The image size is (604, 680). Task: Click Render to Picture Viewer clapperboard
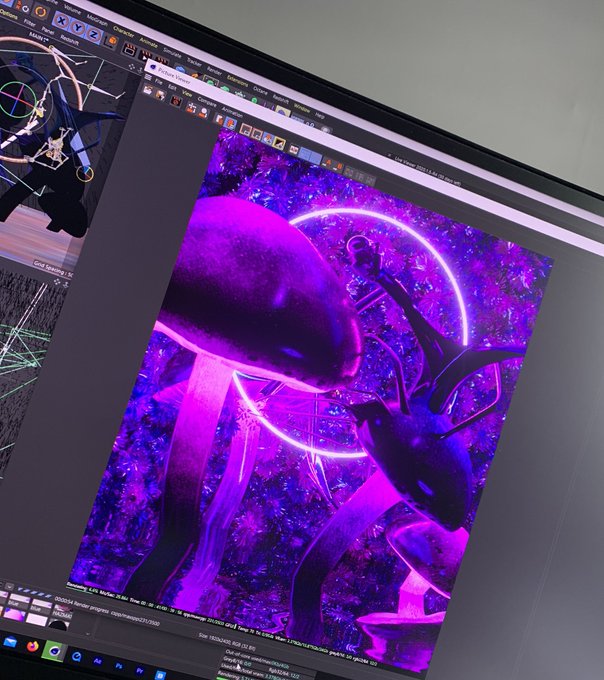click(145, 55)
